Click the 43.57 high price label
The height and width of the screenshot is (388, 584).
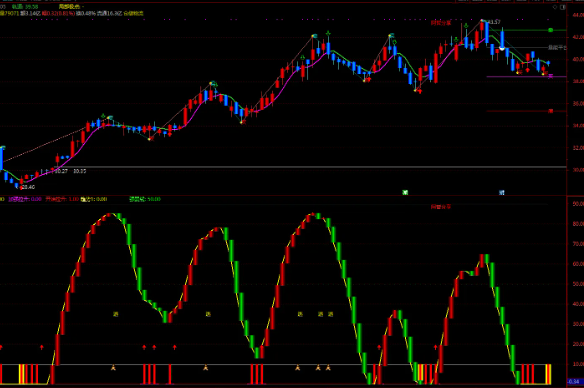[x=494, y=22]
